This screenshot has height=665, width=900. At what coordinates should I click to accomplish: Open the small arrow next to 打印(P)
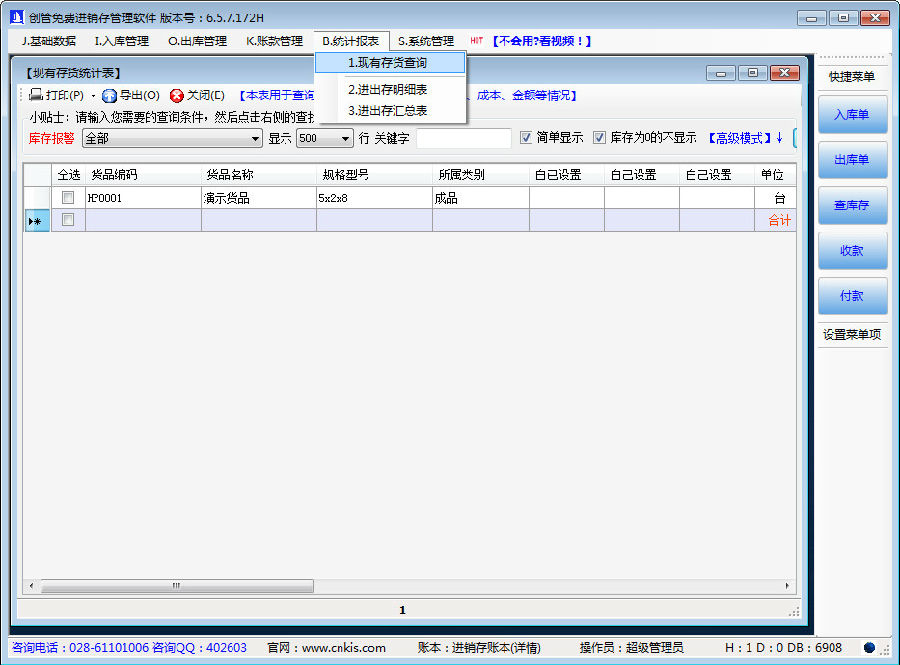pos(93,96)
